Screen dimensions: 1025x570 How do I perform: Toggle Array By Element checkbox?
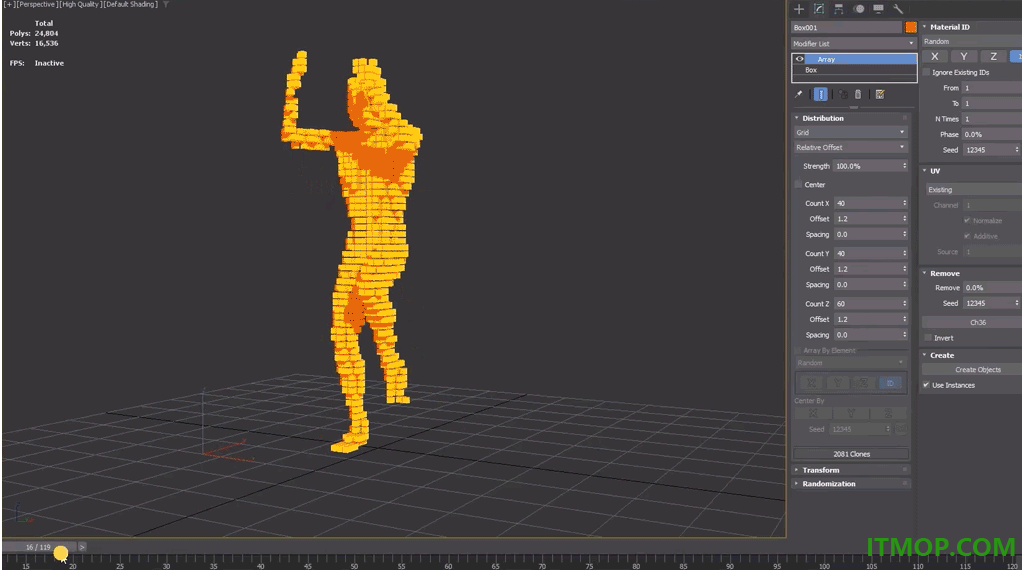point(798,350)
